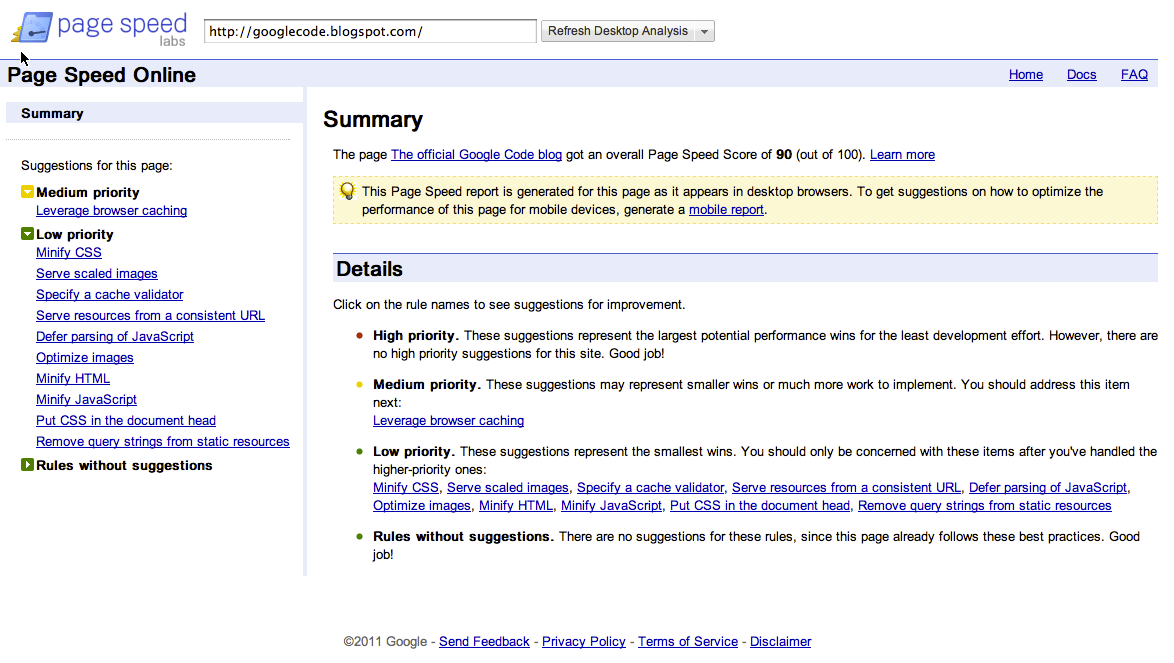Viewport: 1174px width, 663px height.
Task: Open Put CSS in the document head in the Details list
Action: click(x=760, y=505)
